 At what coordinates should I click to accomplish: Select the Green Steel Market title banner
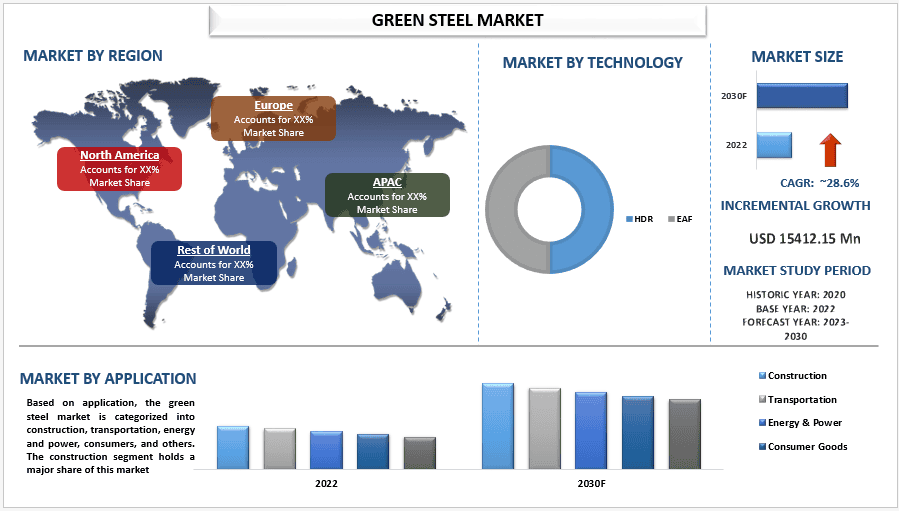pyautogui.click(x=458, y=21)
